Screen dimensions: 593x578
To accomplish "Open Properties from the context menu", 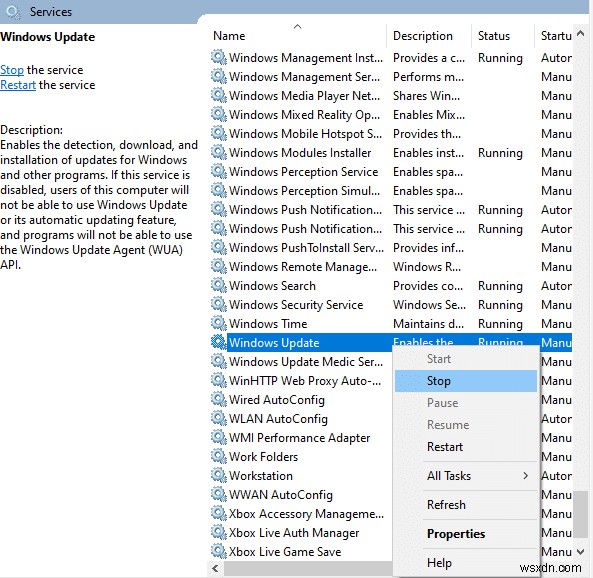I will pyautogui.click(x=466, y=534).
